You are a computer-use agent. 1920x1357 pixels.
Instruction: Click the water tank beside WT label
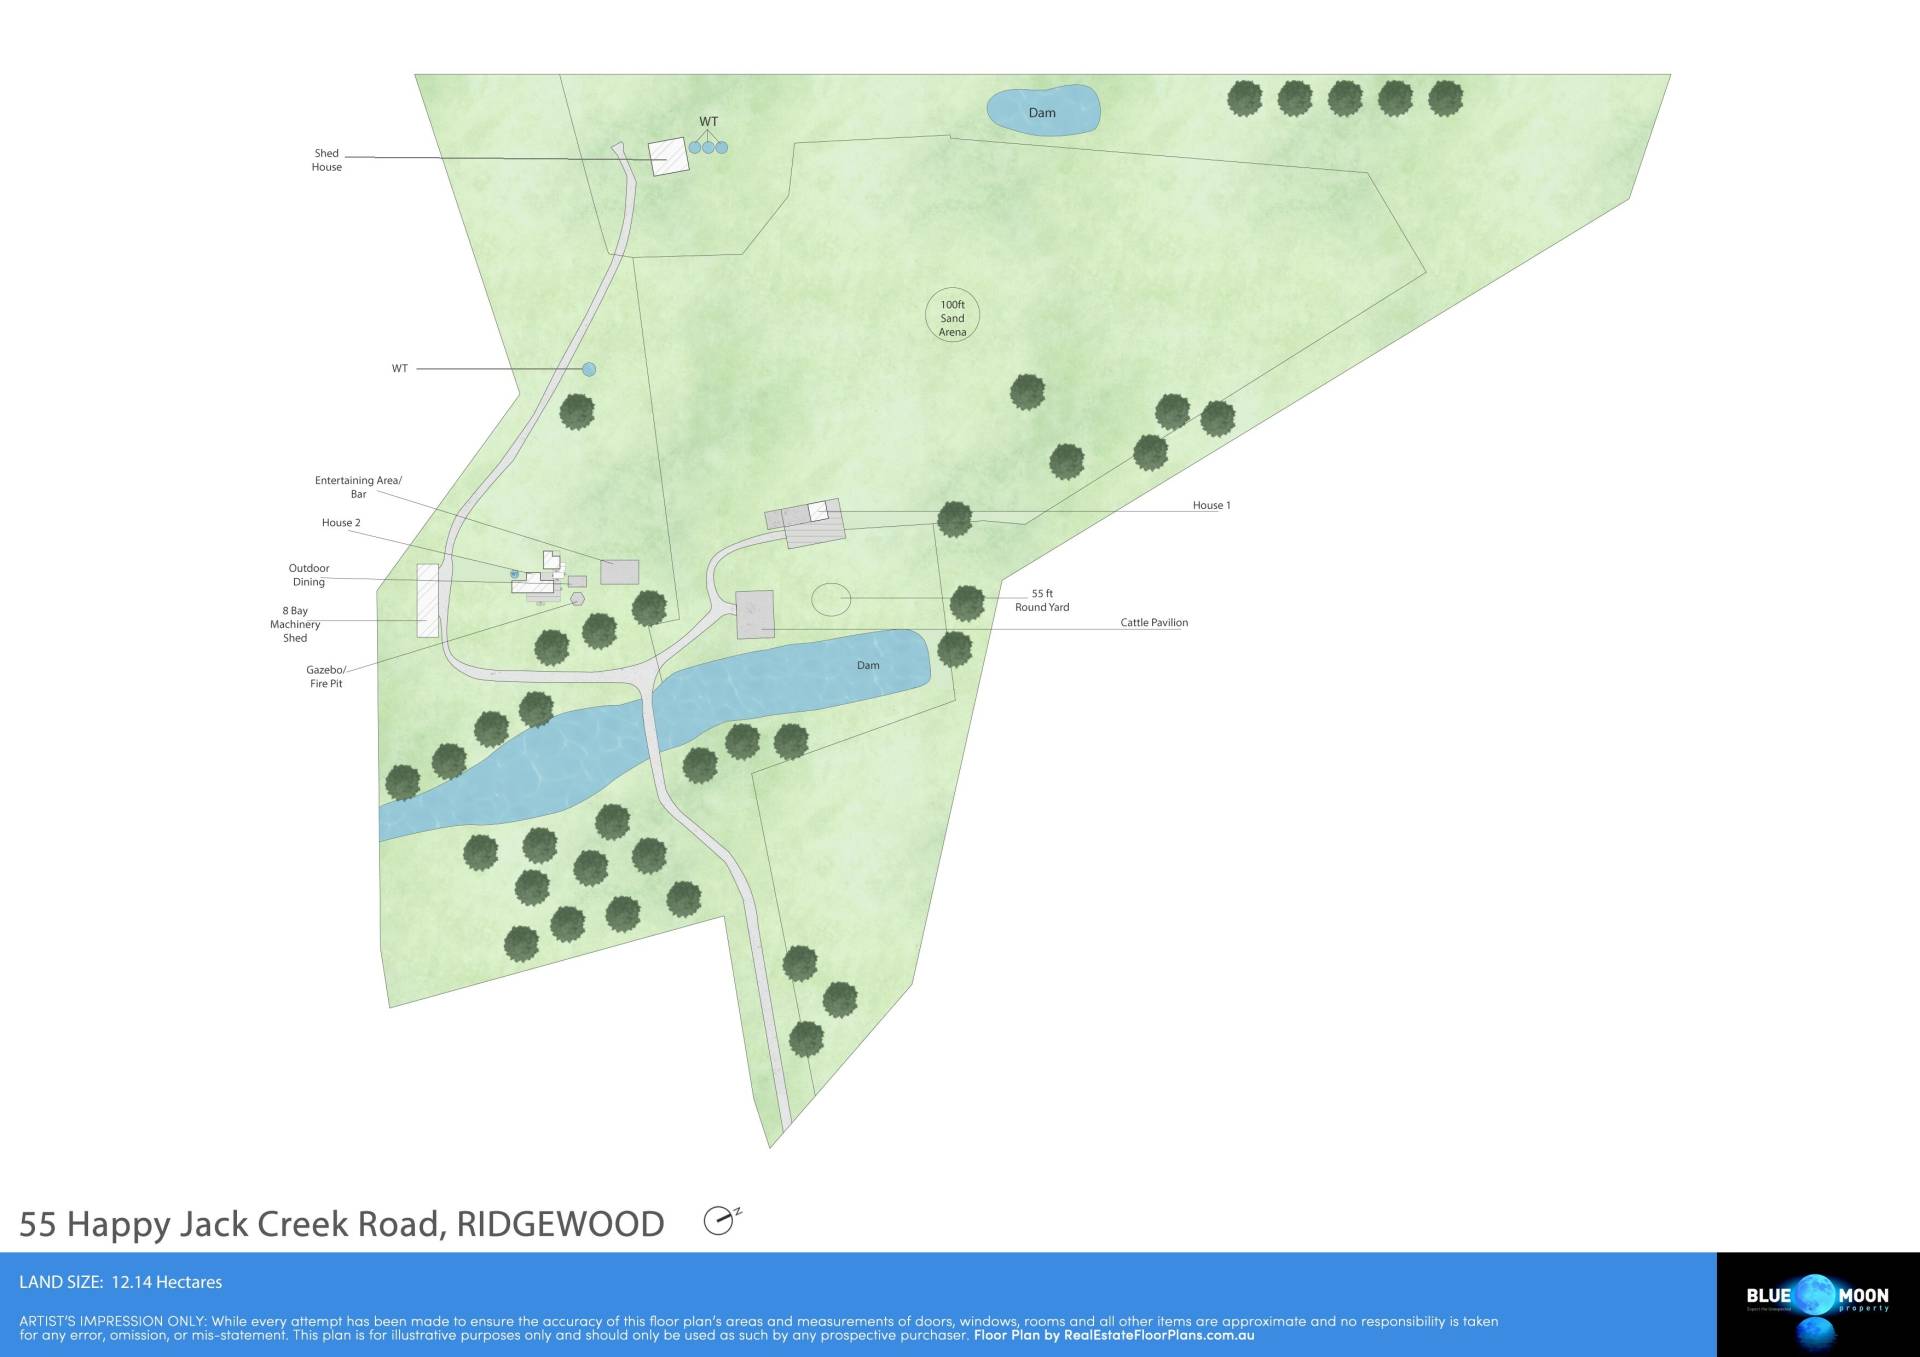(589, 369)
